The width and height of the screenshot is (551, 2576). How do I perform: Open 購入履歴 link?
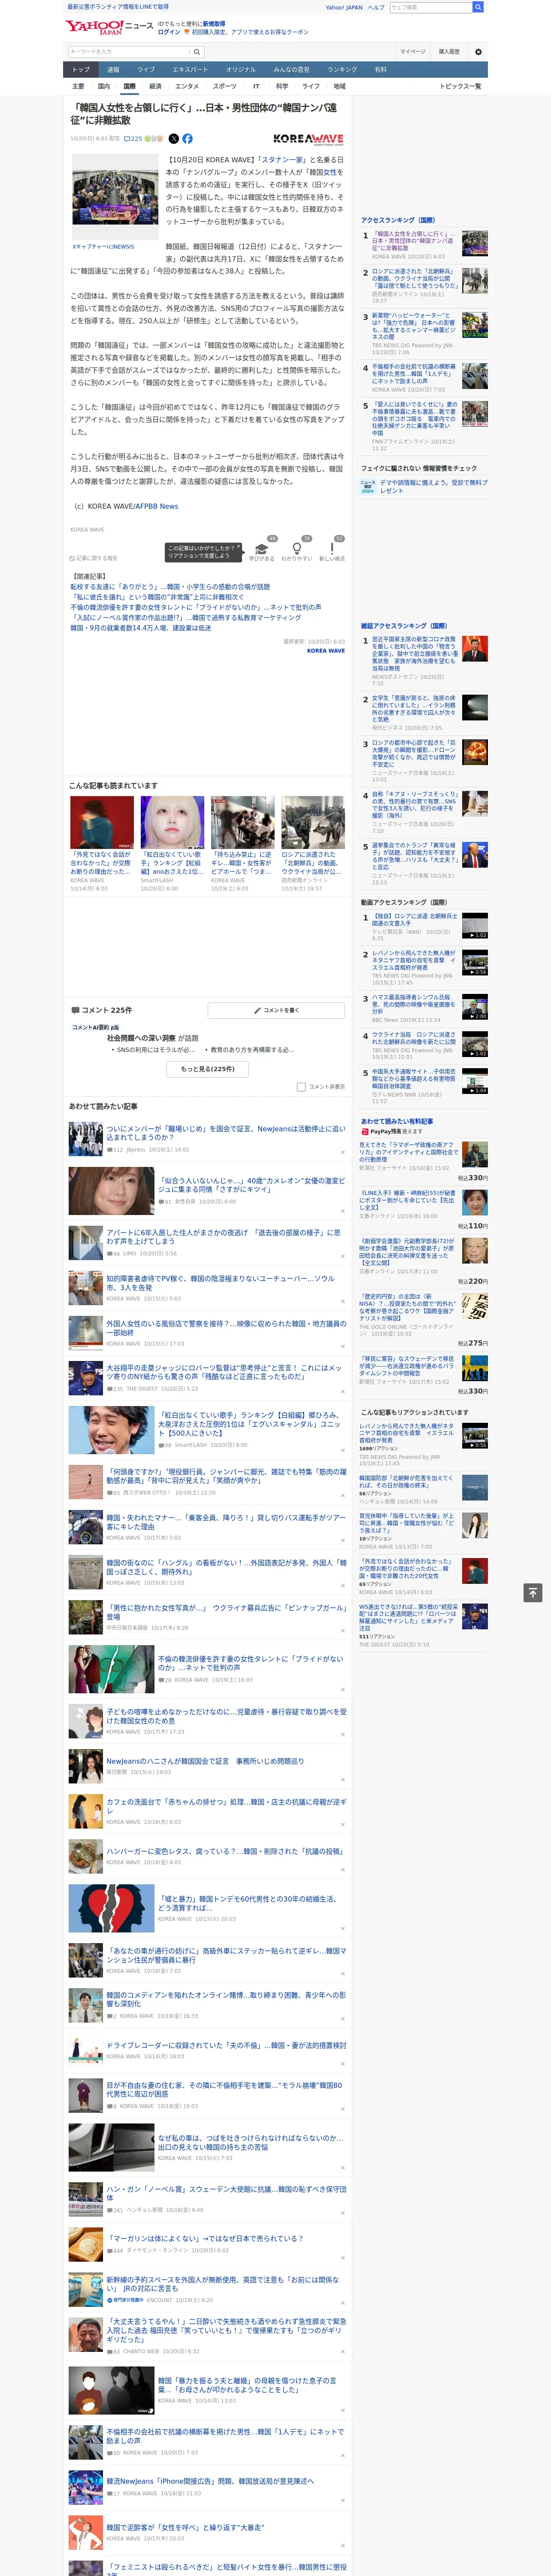coord(449,51)
